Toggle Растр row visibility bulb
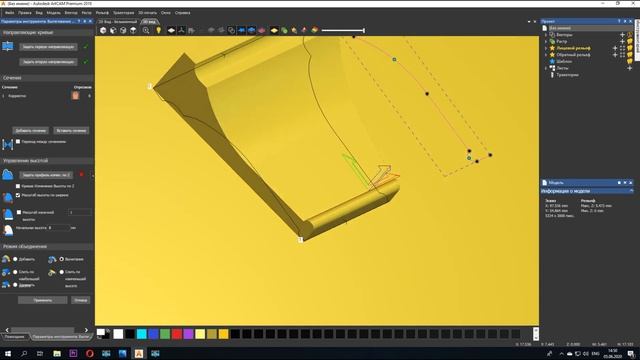 pos(630,41)
